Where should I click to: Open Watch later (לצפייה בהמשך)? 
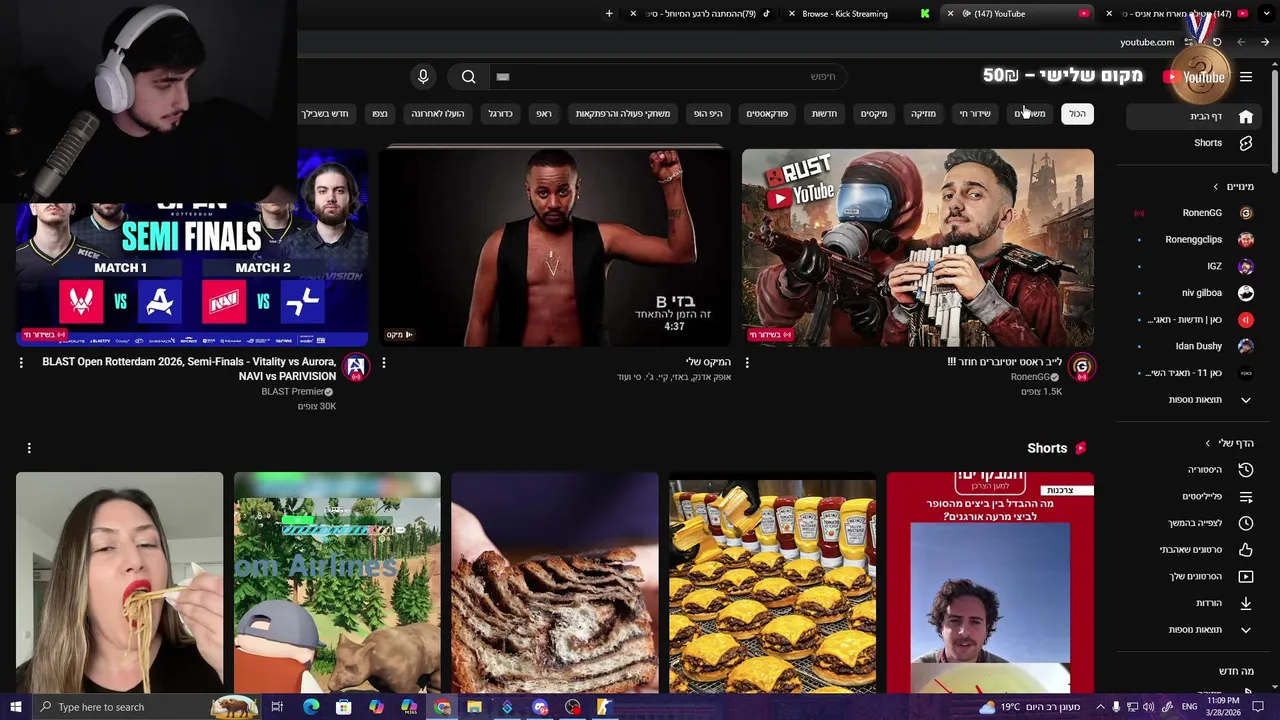[x=1196, y=523]
